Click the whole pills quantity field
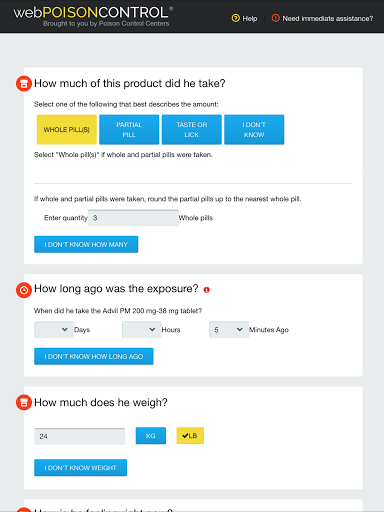This screenshot has height=512, width=384. (x=133, y=218)
